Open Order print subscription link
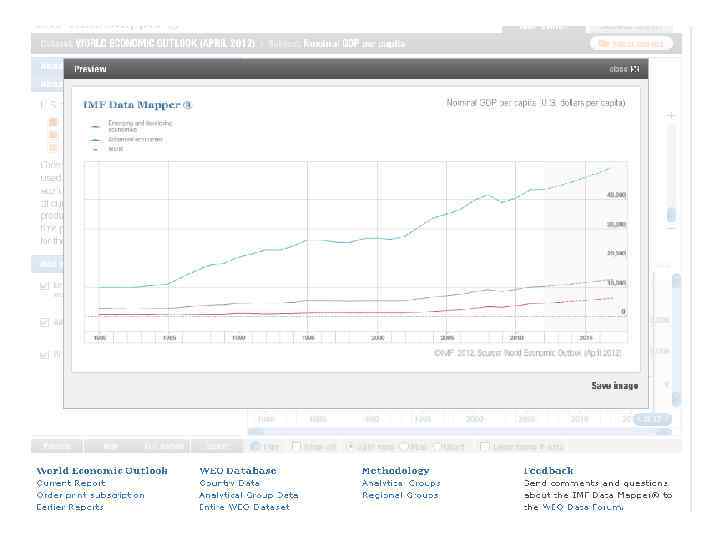The height and width of the screenshot is (540, 720). point(90,495)
